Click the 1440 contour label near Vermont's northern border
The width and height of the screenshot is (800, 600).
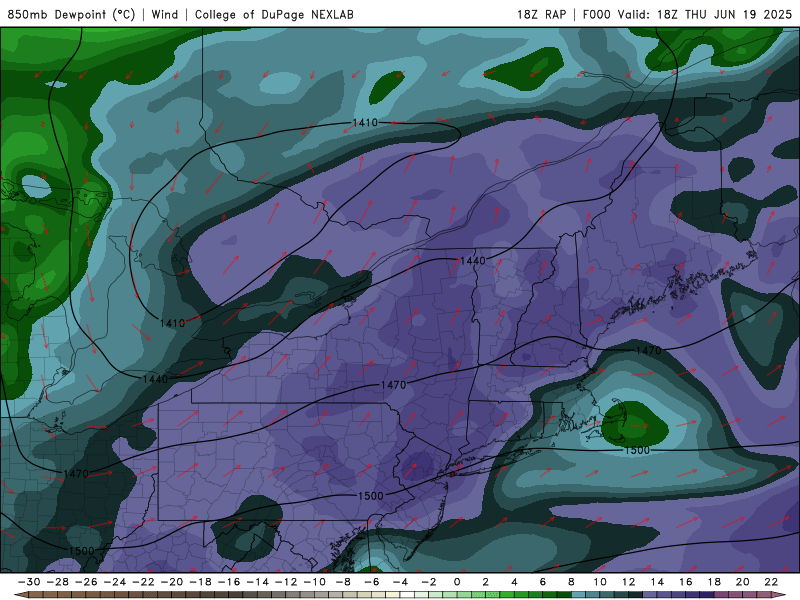(x=473, y=261)
